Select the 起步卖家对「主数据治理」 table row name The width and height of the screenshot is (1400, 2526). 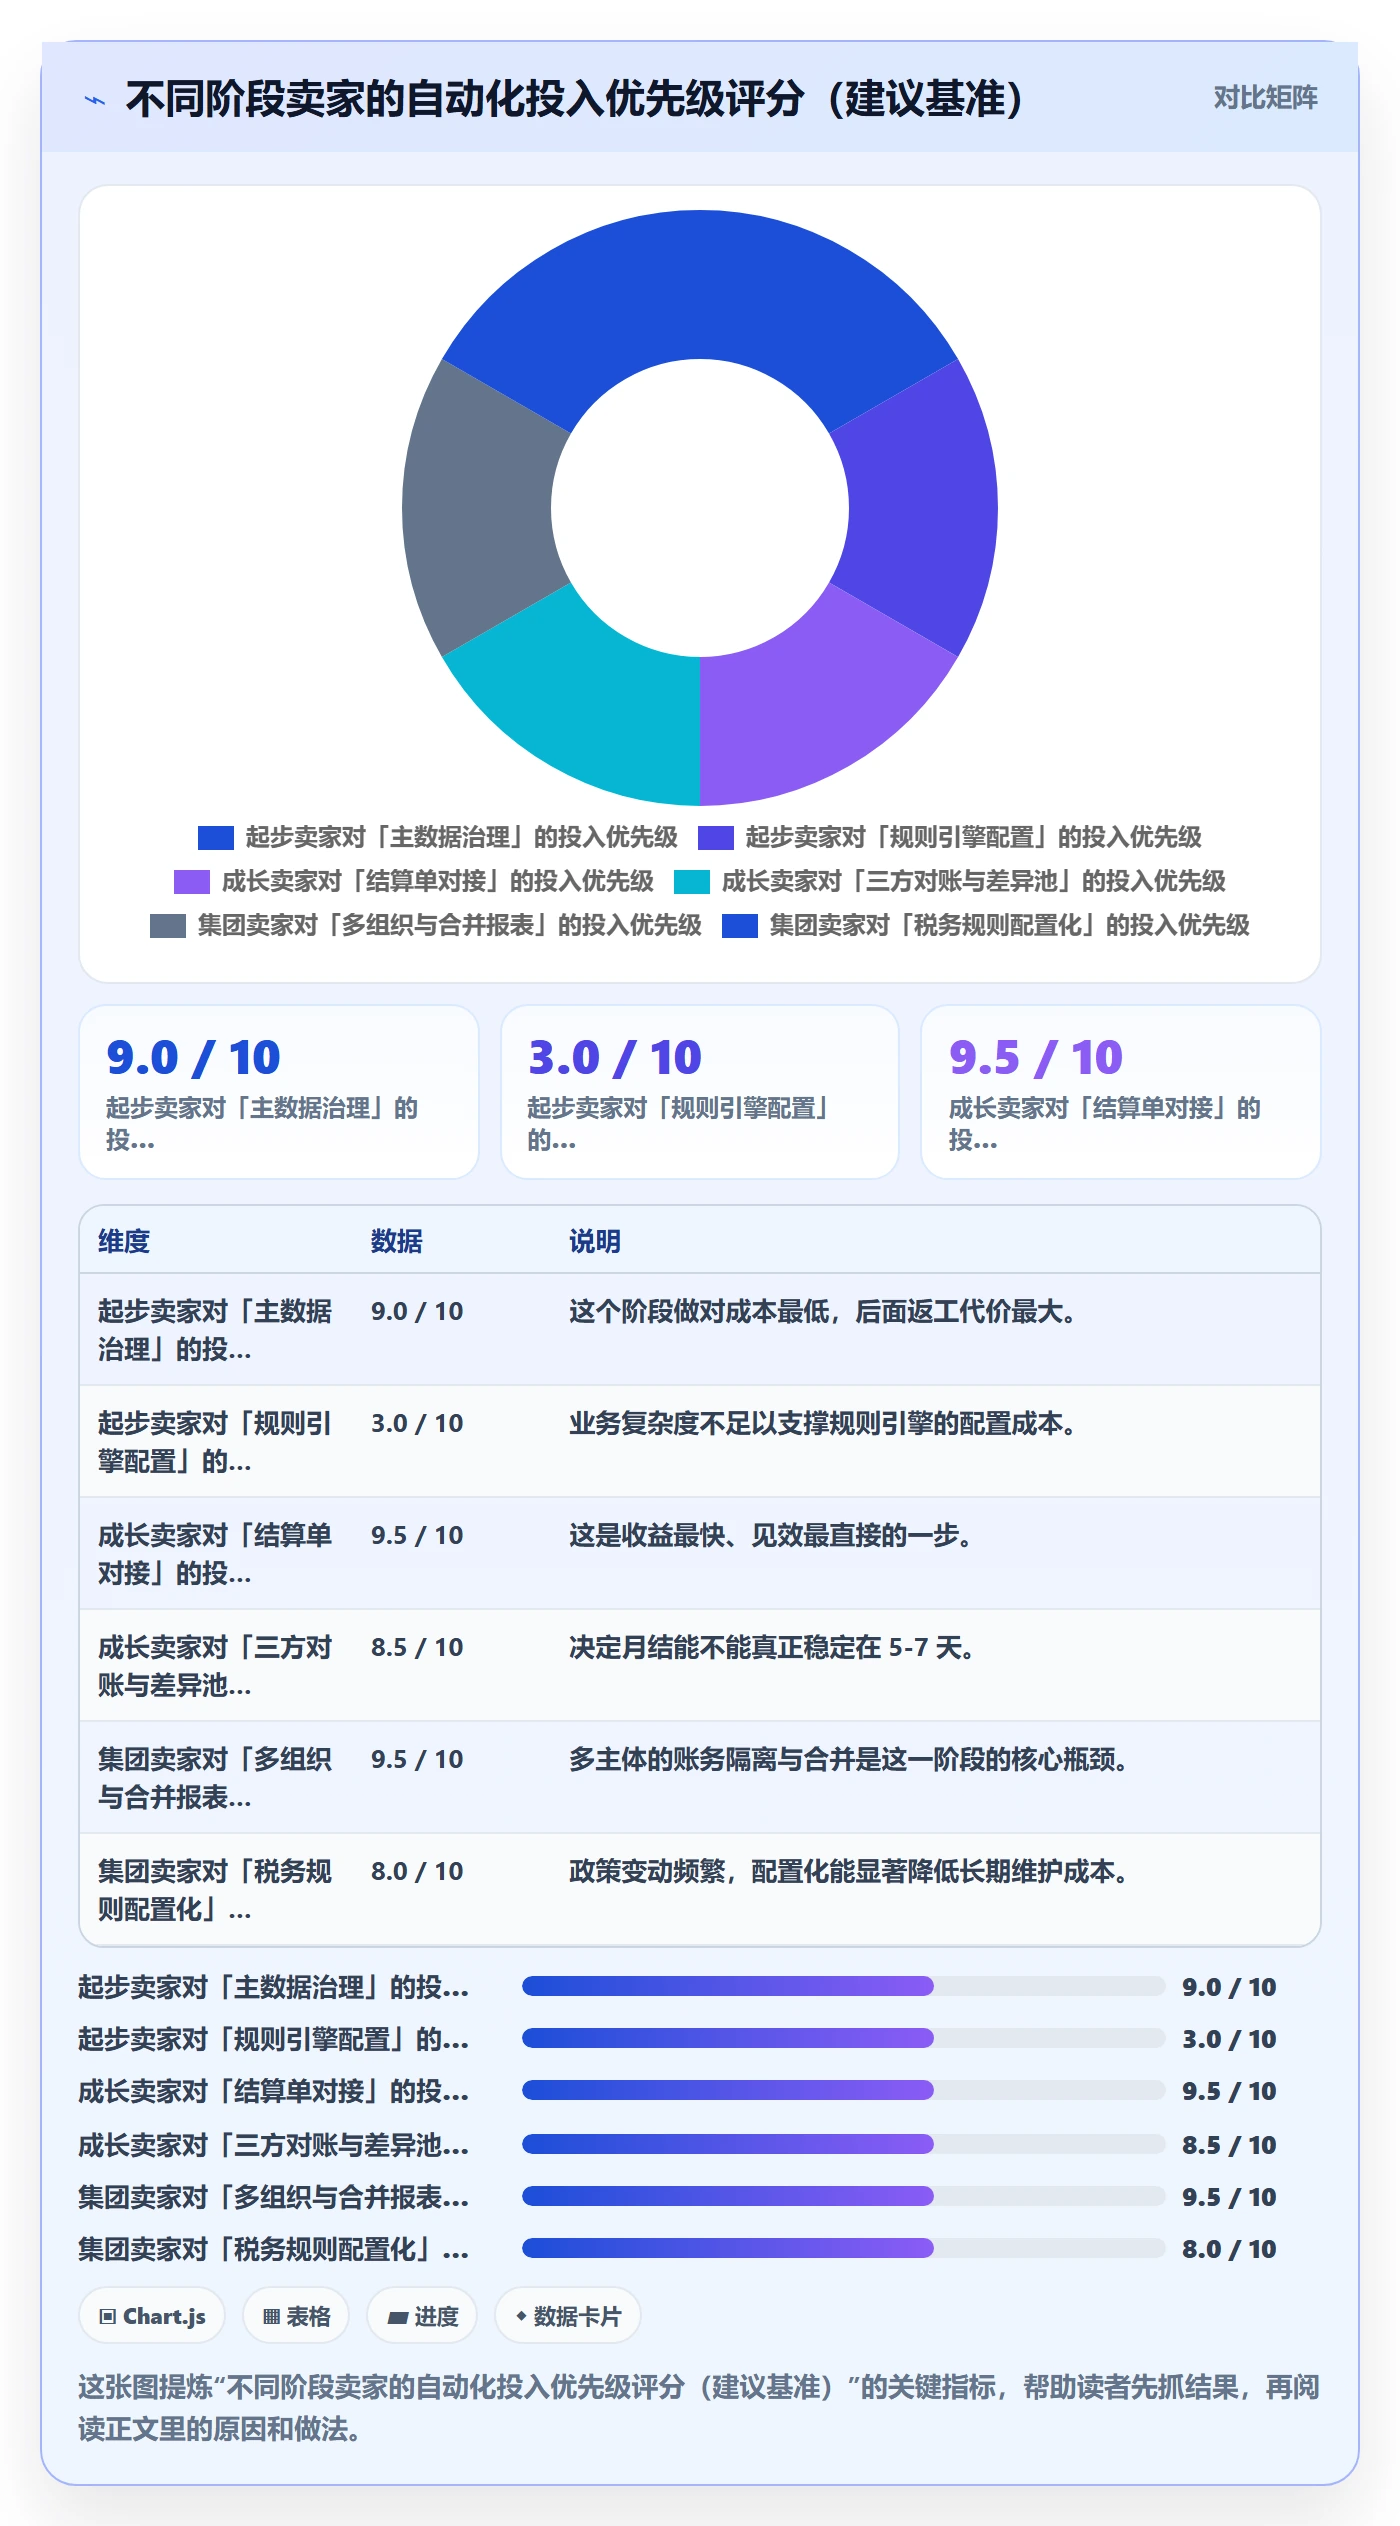pos(215,1330)
